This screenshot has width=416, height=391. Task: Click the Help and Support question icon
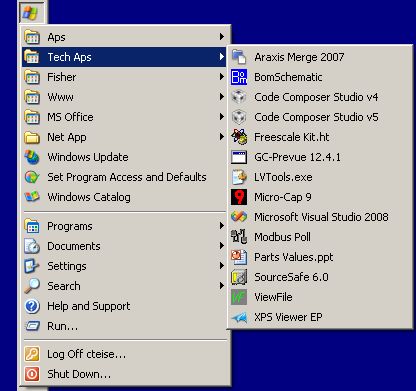[x=32, y=306]
